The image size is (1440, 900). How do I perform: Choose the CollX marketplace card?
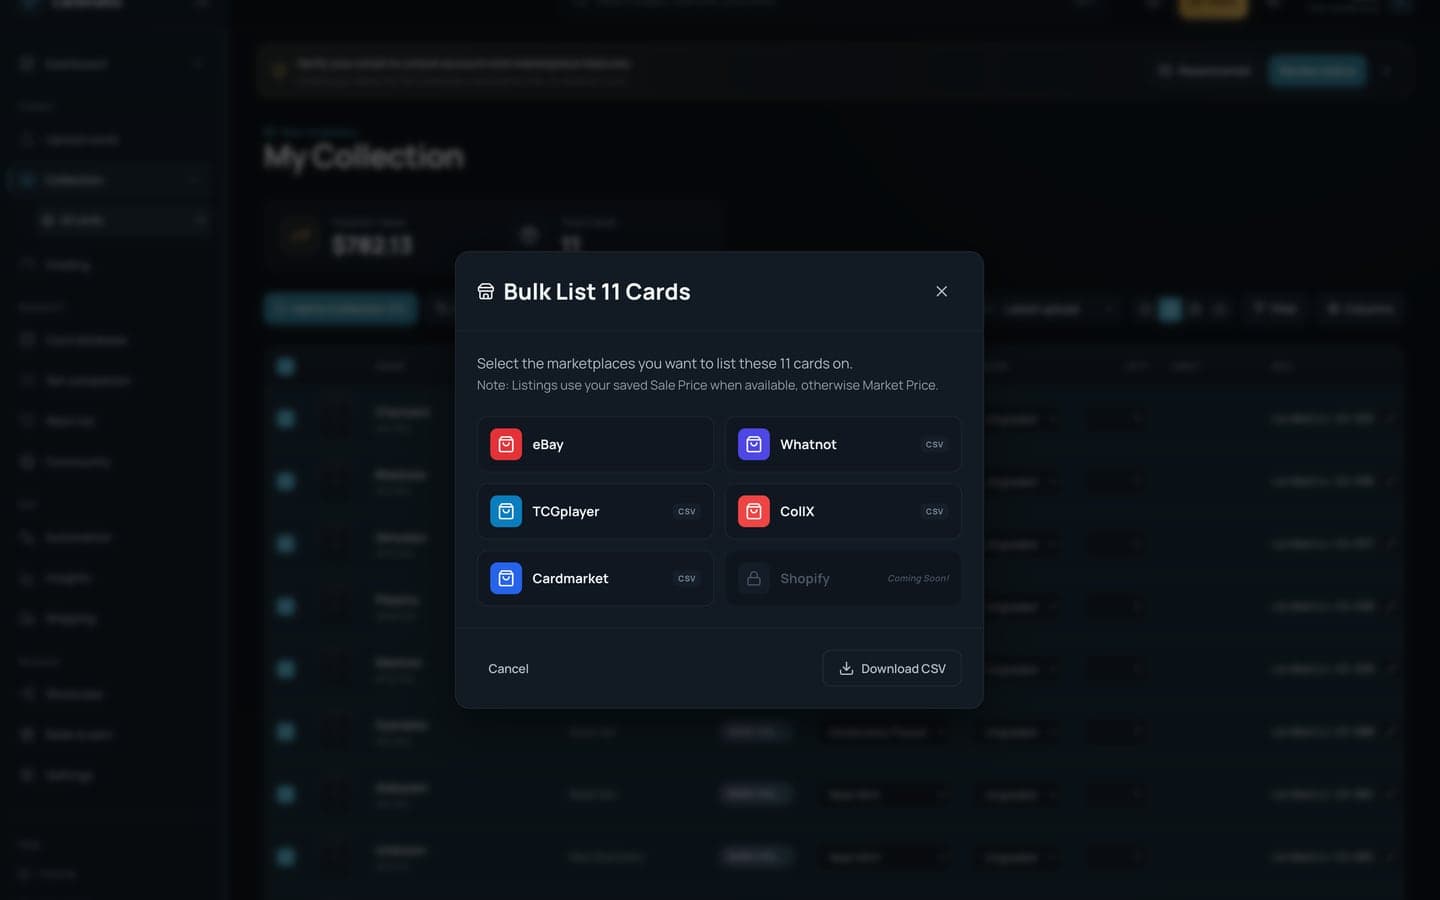coord(843,511)
